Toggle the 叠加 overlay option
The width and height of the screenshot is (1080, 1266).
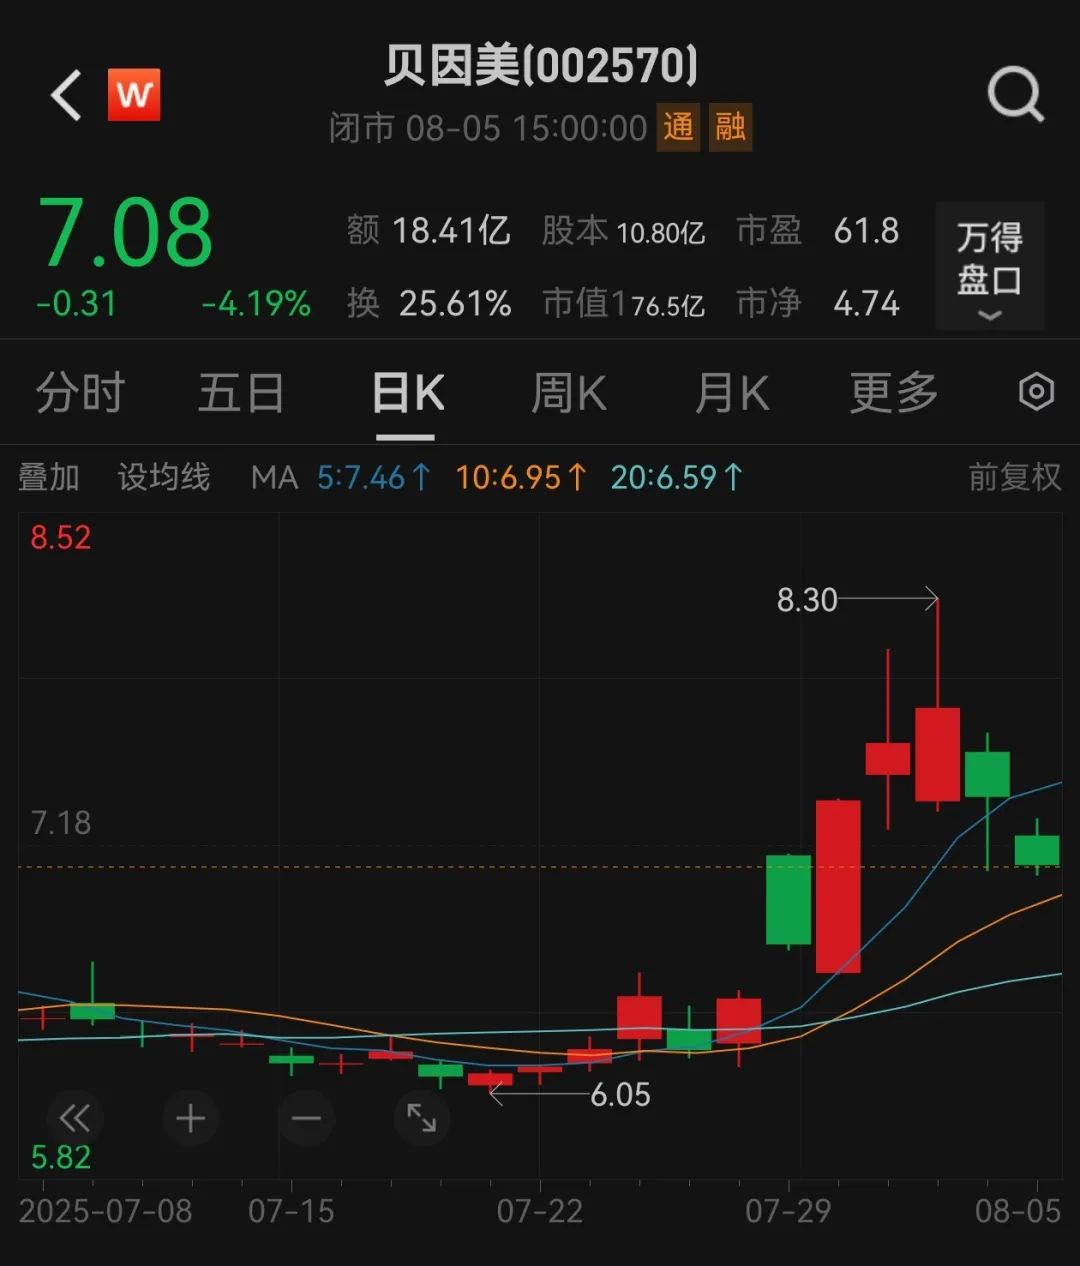[51, 477]
